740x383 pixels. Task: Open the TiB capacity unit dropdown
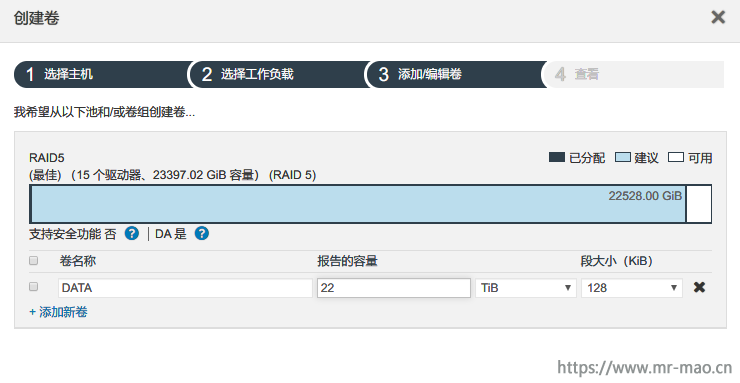pyautogui.click(x=526, y=288)
